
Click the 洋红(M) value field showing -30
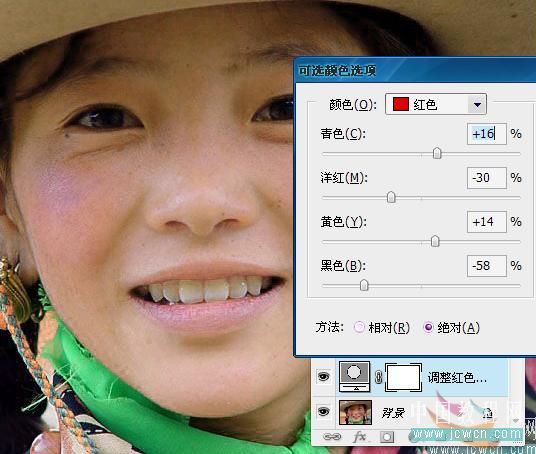click(486, 178)
